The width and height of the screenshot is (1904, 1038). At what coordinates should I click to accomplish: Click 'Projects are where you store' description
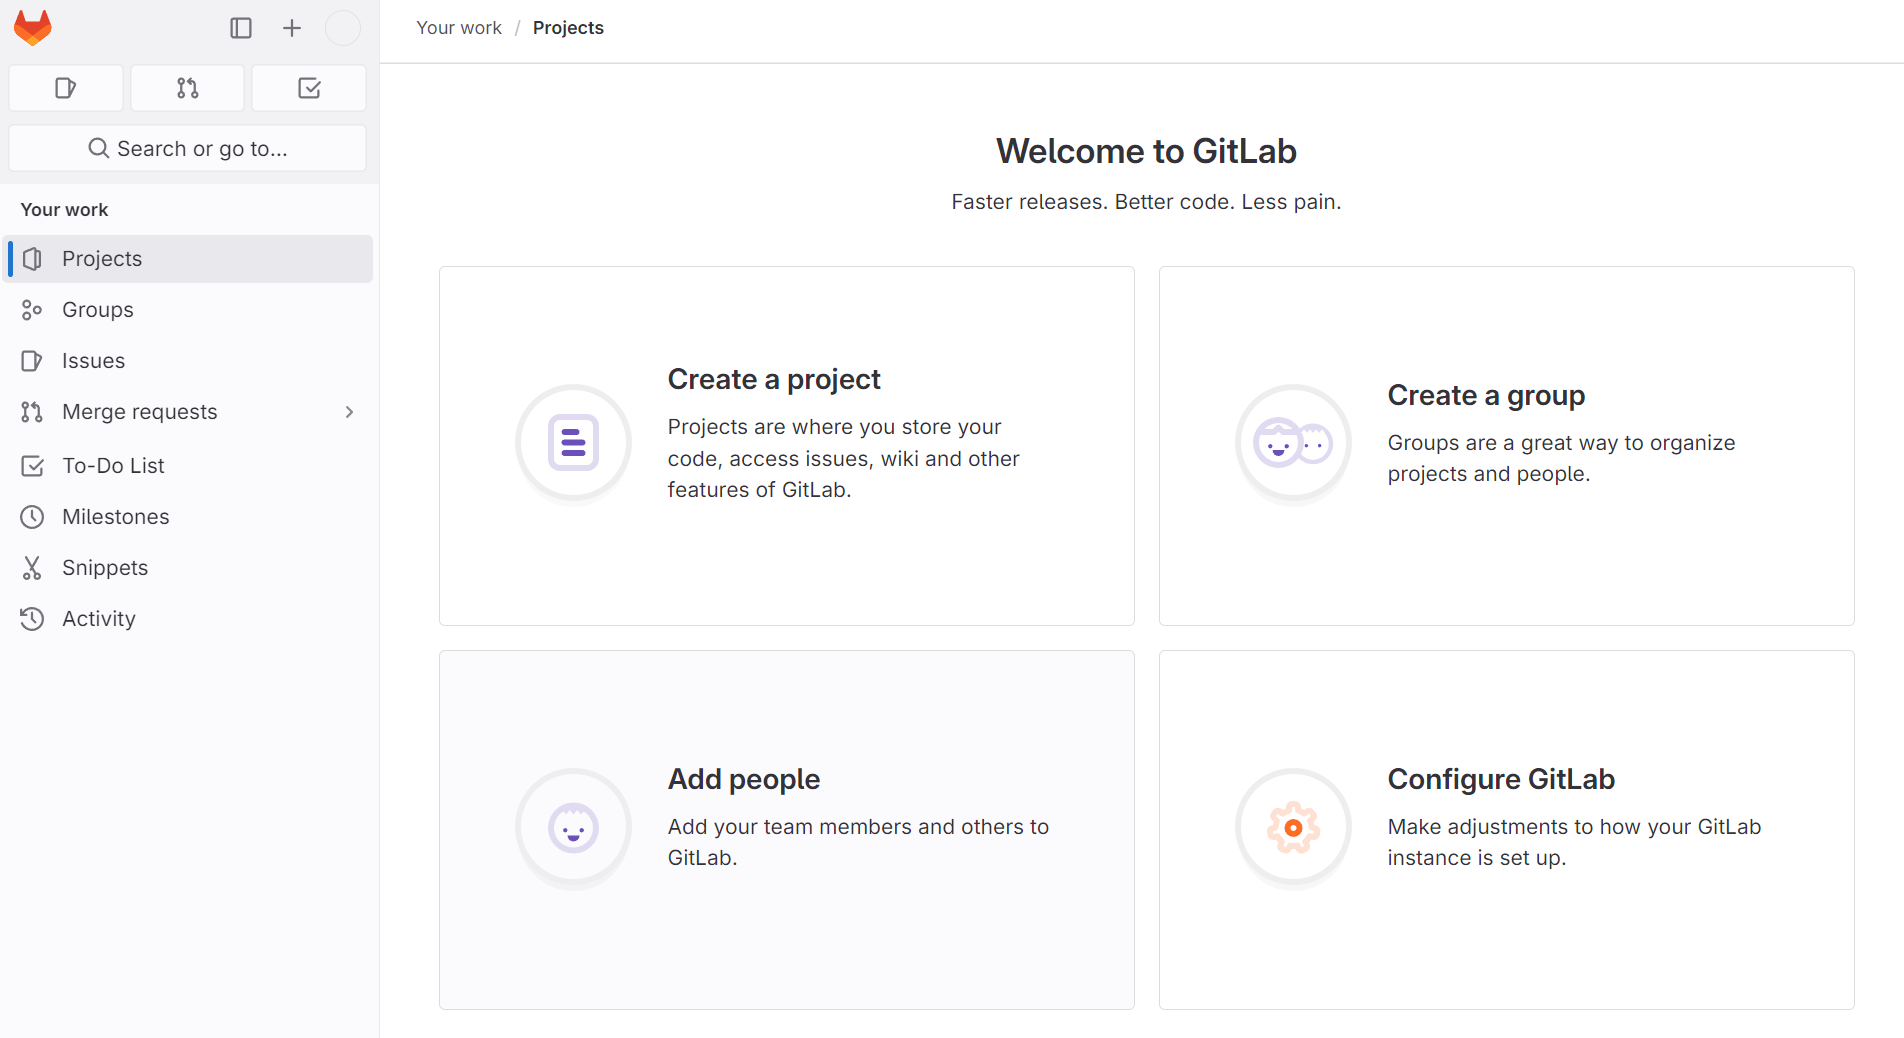click(x=844, y=458)
